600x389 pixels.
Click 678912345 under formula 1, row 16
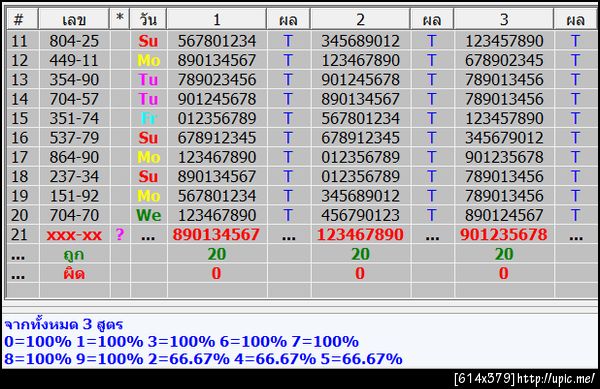coord(217,138)
